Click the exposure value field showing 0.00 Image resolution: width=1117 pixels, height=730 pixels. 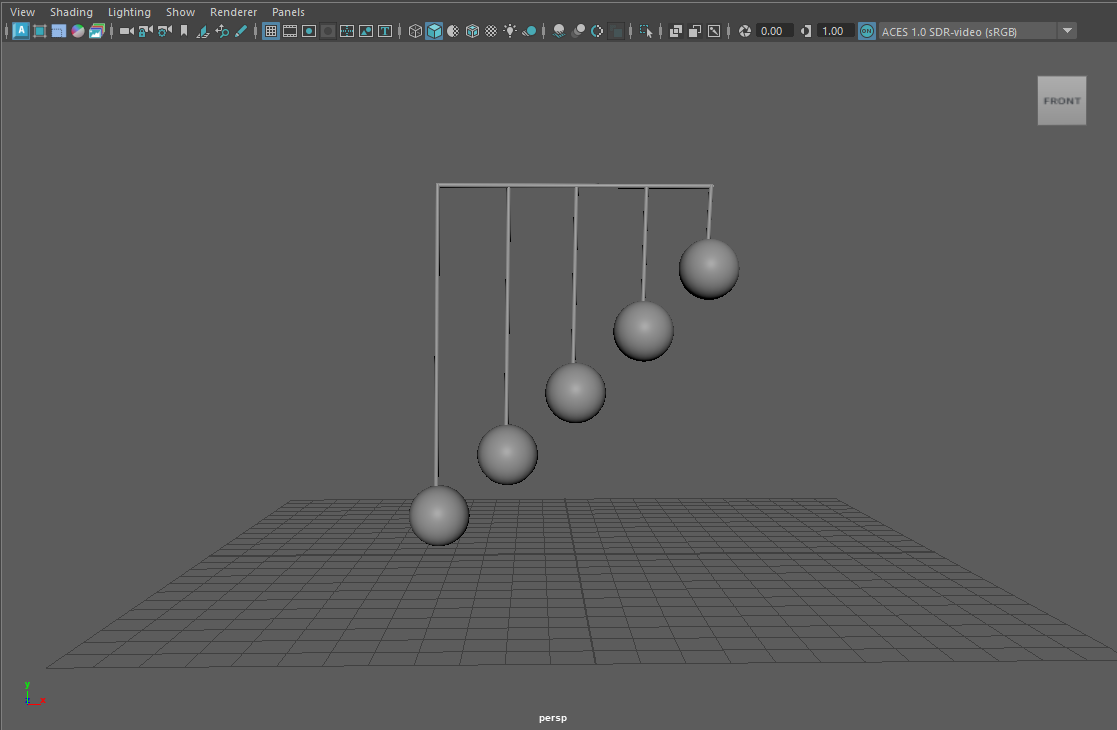tap(772, 31)
